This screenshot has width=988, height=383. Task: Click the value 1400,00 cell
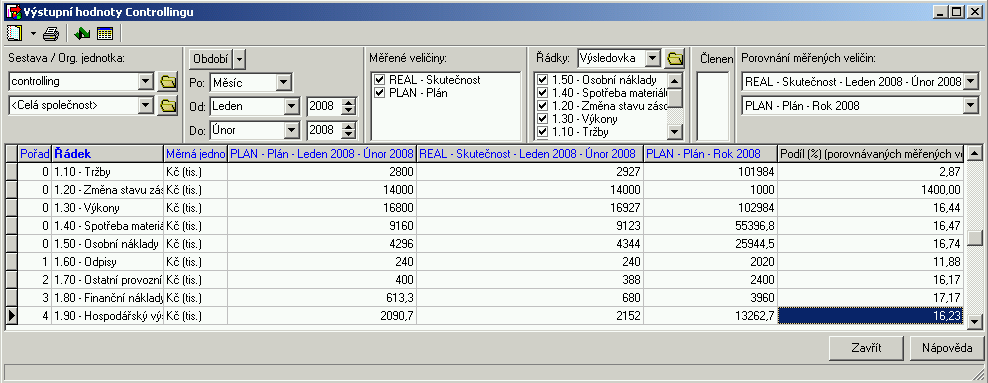[x=871, y=189]
